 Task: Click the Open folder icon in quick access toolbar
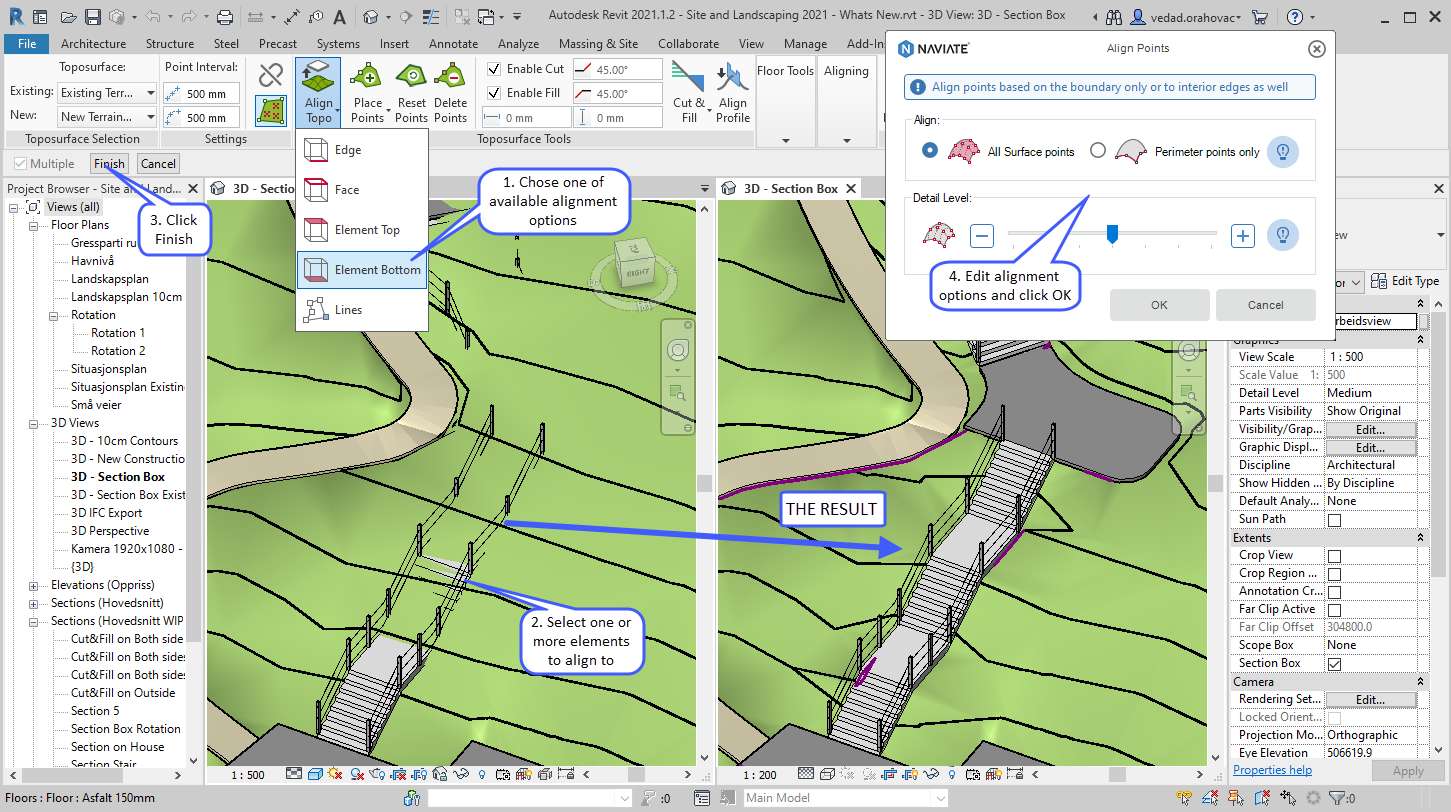pos(68,17)
